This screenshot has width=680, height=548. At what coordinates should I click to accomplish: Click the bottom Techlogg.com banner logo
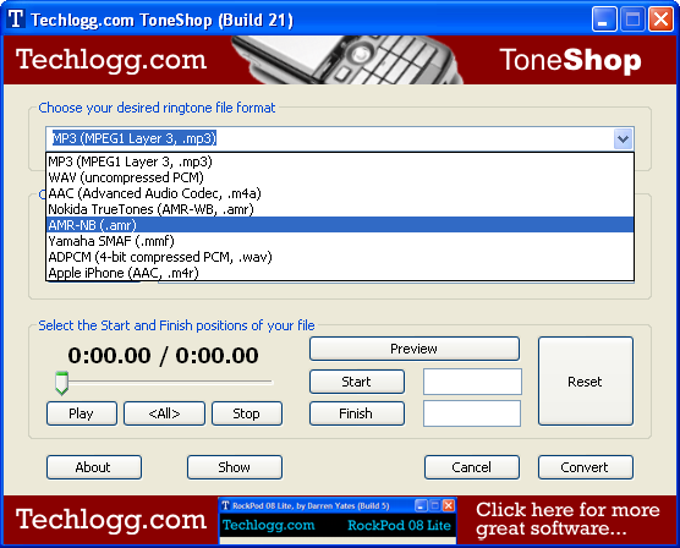point(111,519)
